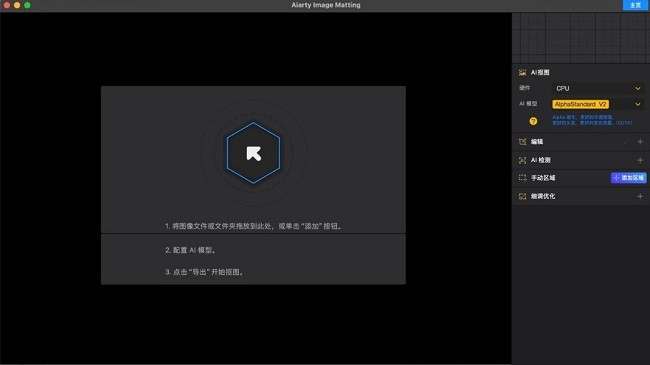Click the blue 主页 button
Screen dimensions: 650x365
(635, 5)
